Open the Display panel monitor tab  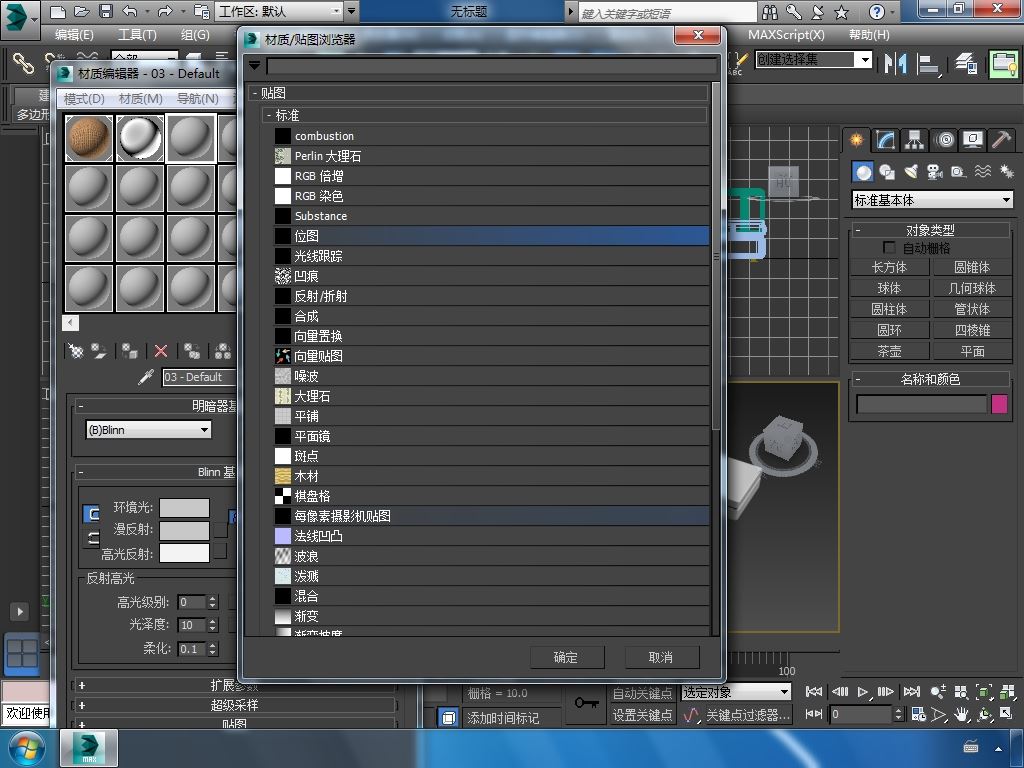tap(972, 140)
